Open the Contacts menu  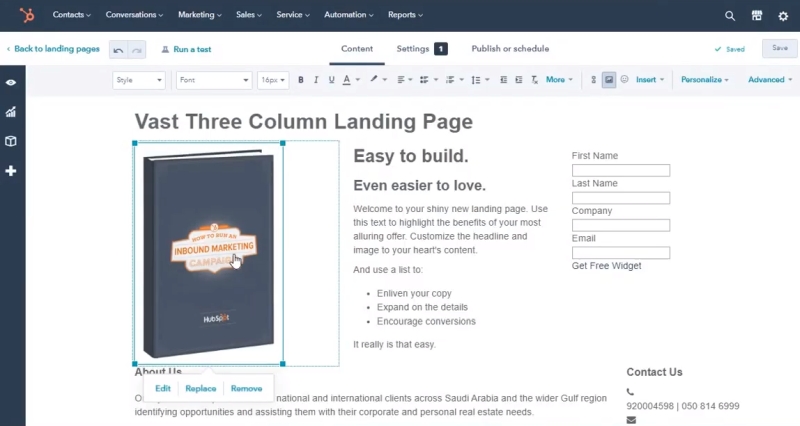pyautogui.click(x=71, y=15)
